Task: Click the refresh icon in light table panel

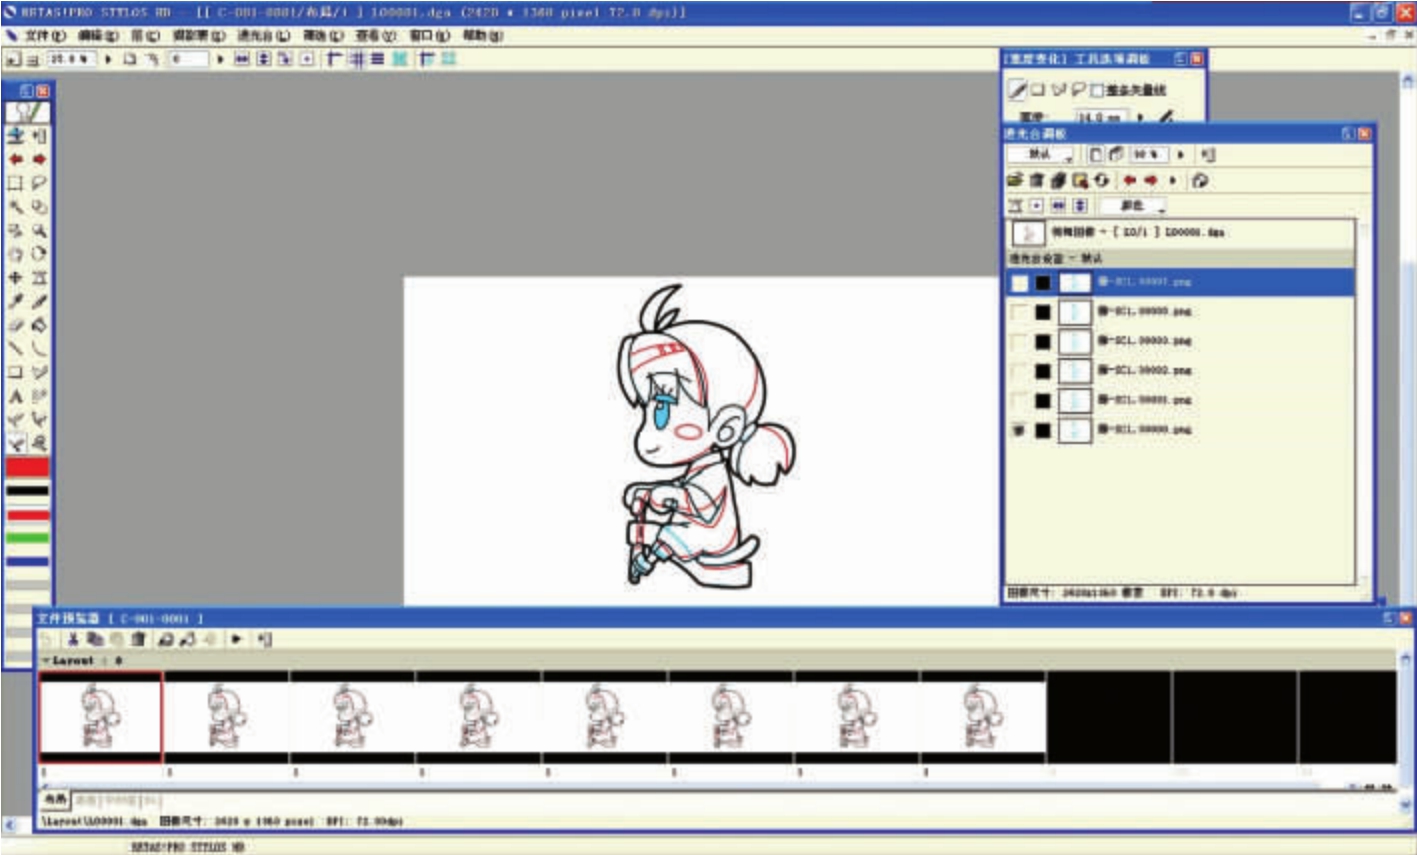Action: coord(1101,180)
